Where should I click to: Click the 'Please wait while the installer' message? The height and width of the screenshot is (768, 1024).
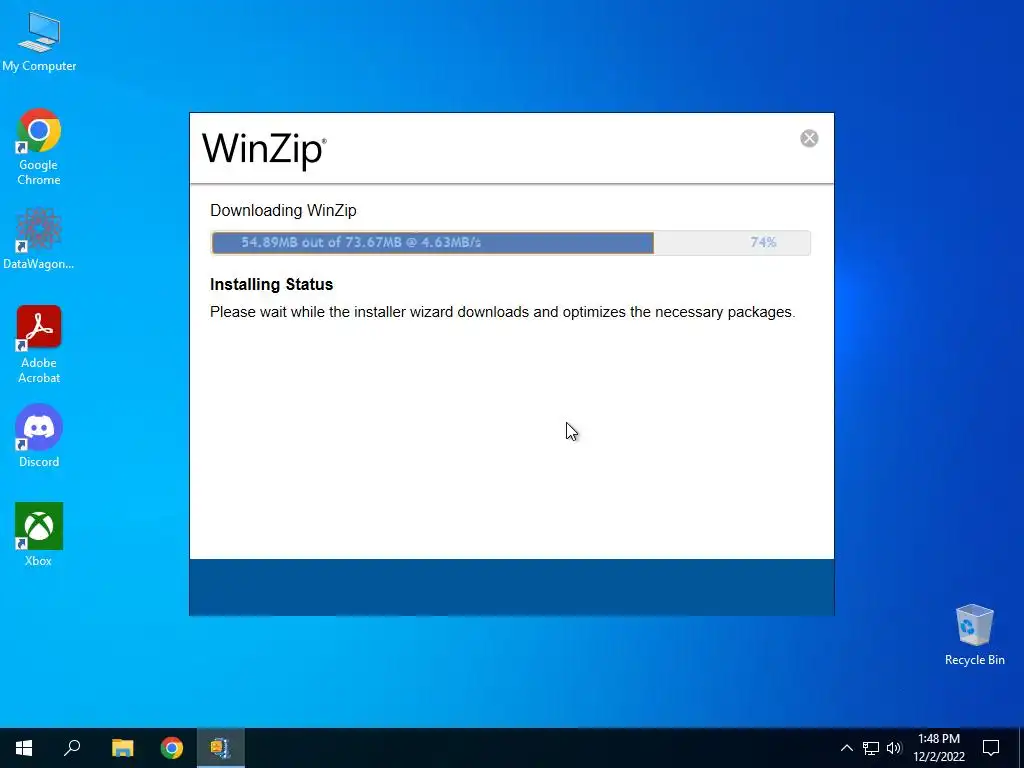point(502,312)
